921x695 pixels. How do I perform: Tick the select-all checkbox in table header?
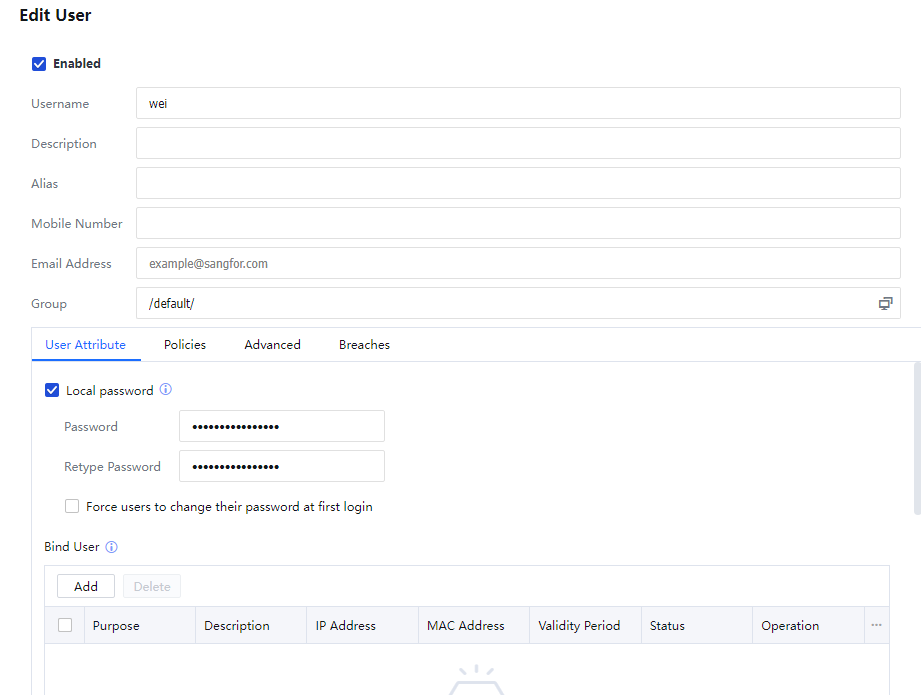[65, 625]
